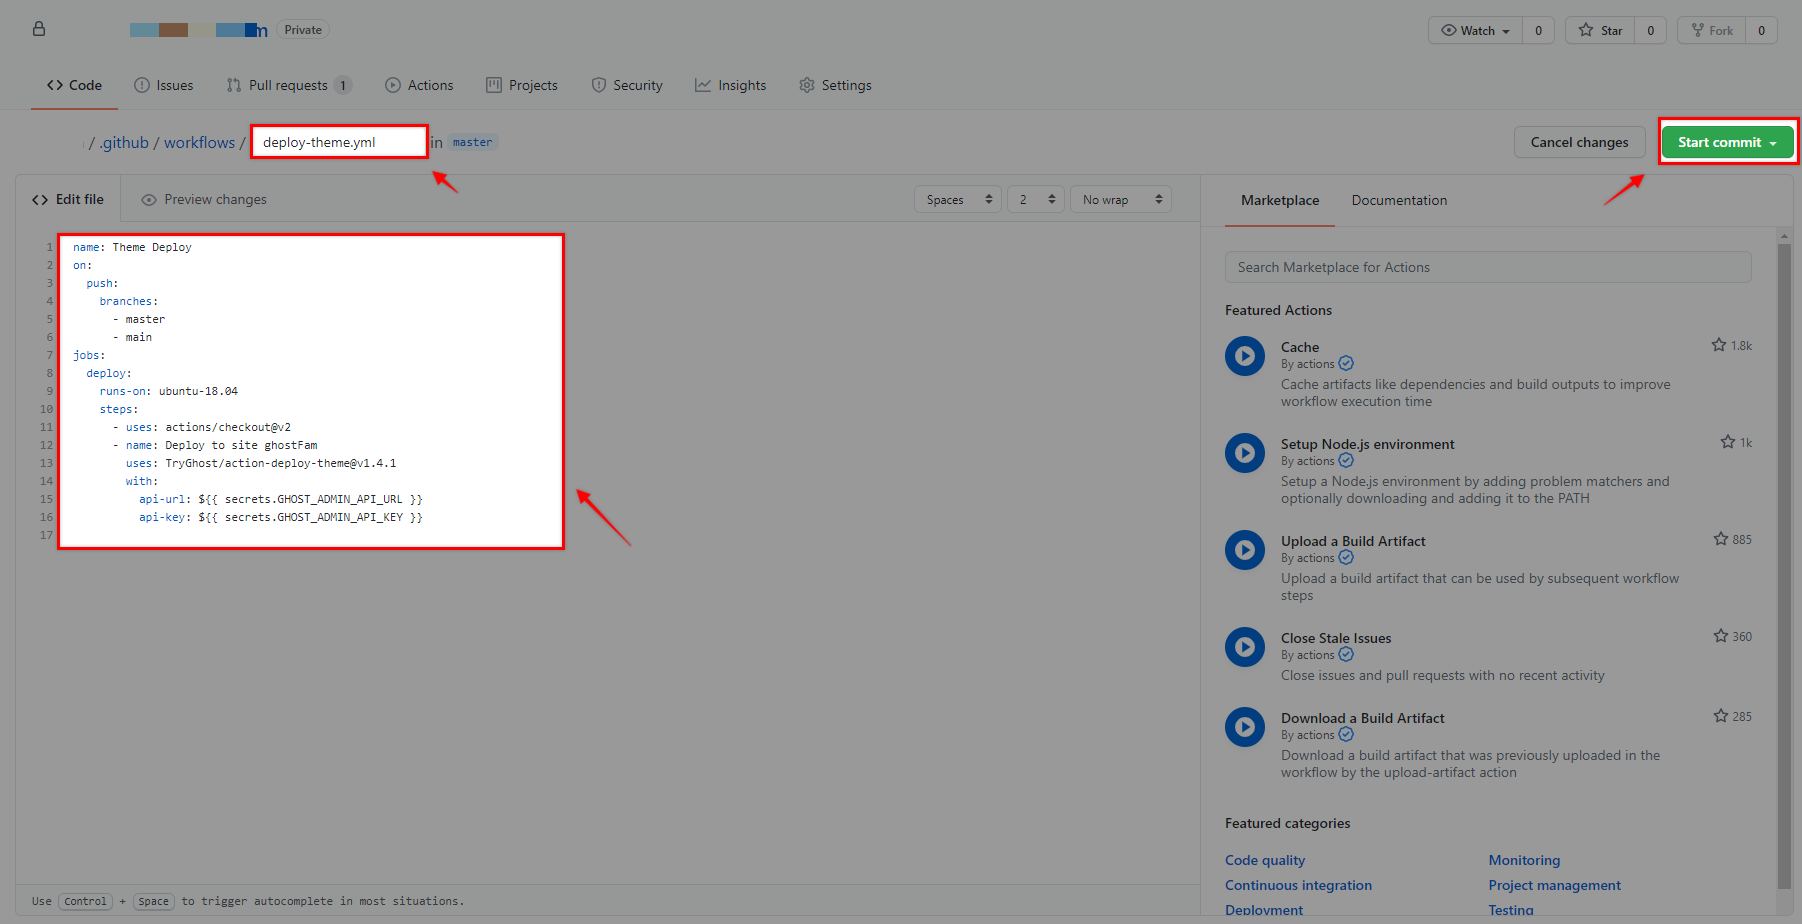
Task: Select the Marketplace tab
Action: pos(1280,200)
